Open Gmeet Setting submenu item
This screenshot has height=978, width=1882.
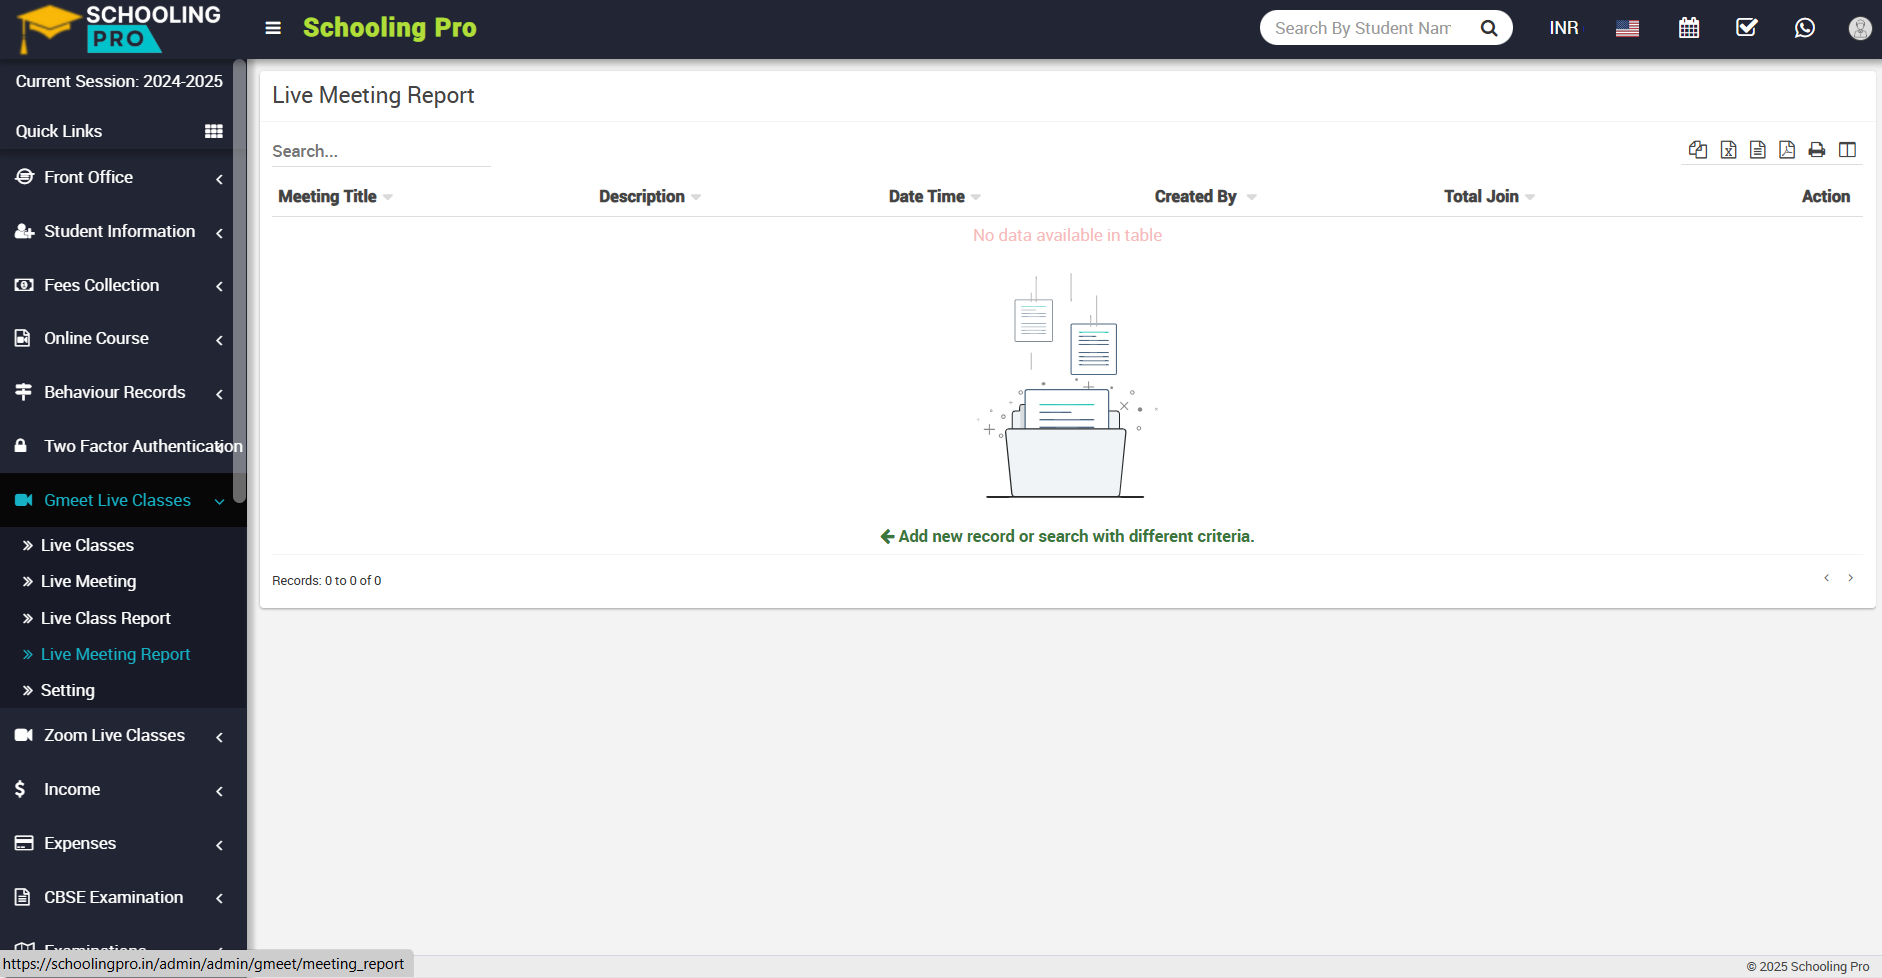(x=67, y=690)
